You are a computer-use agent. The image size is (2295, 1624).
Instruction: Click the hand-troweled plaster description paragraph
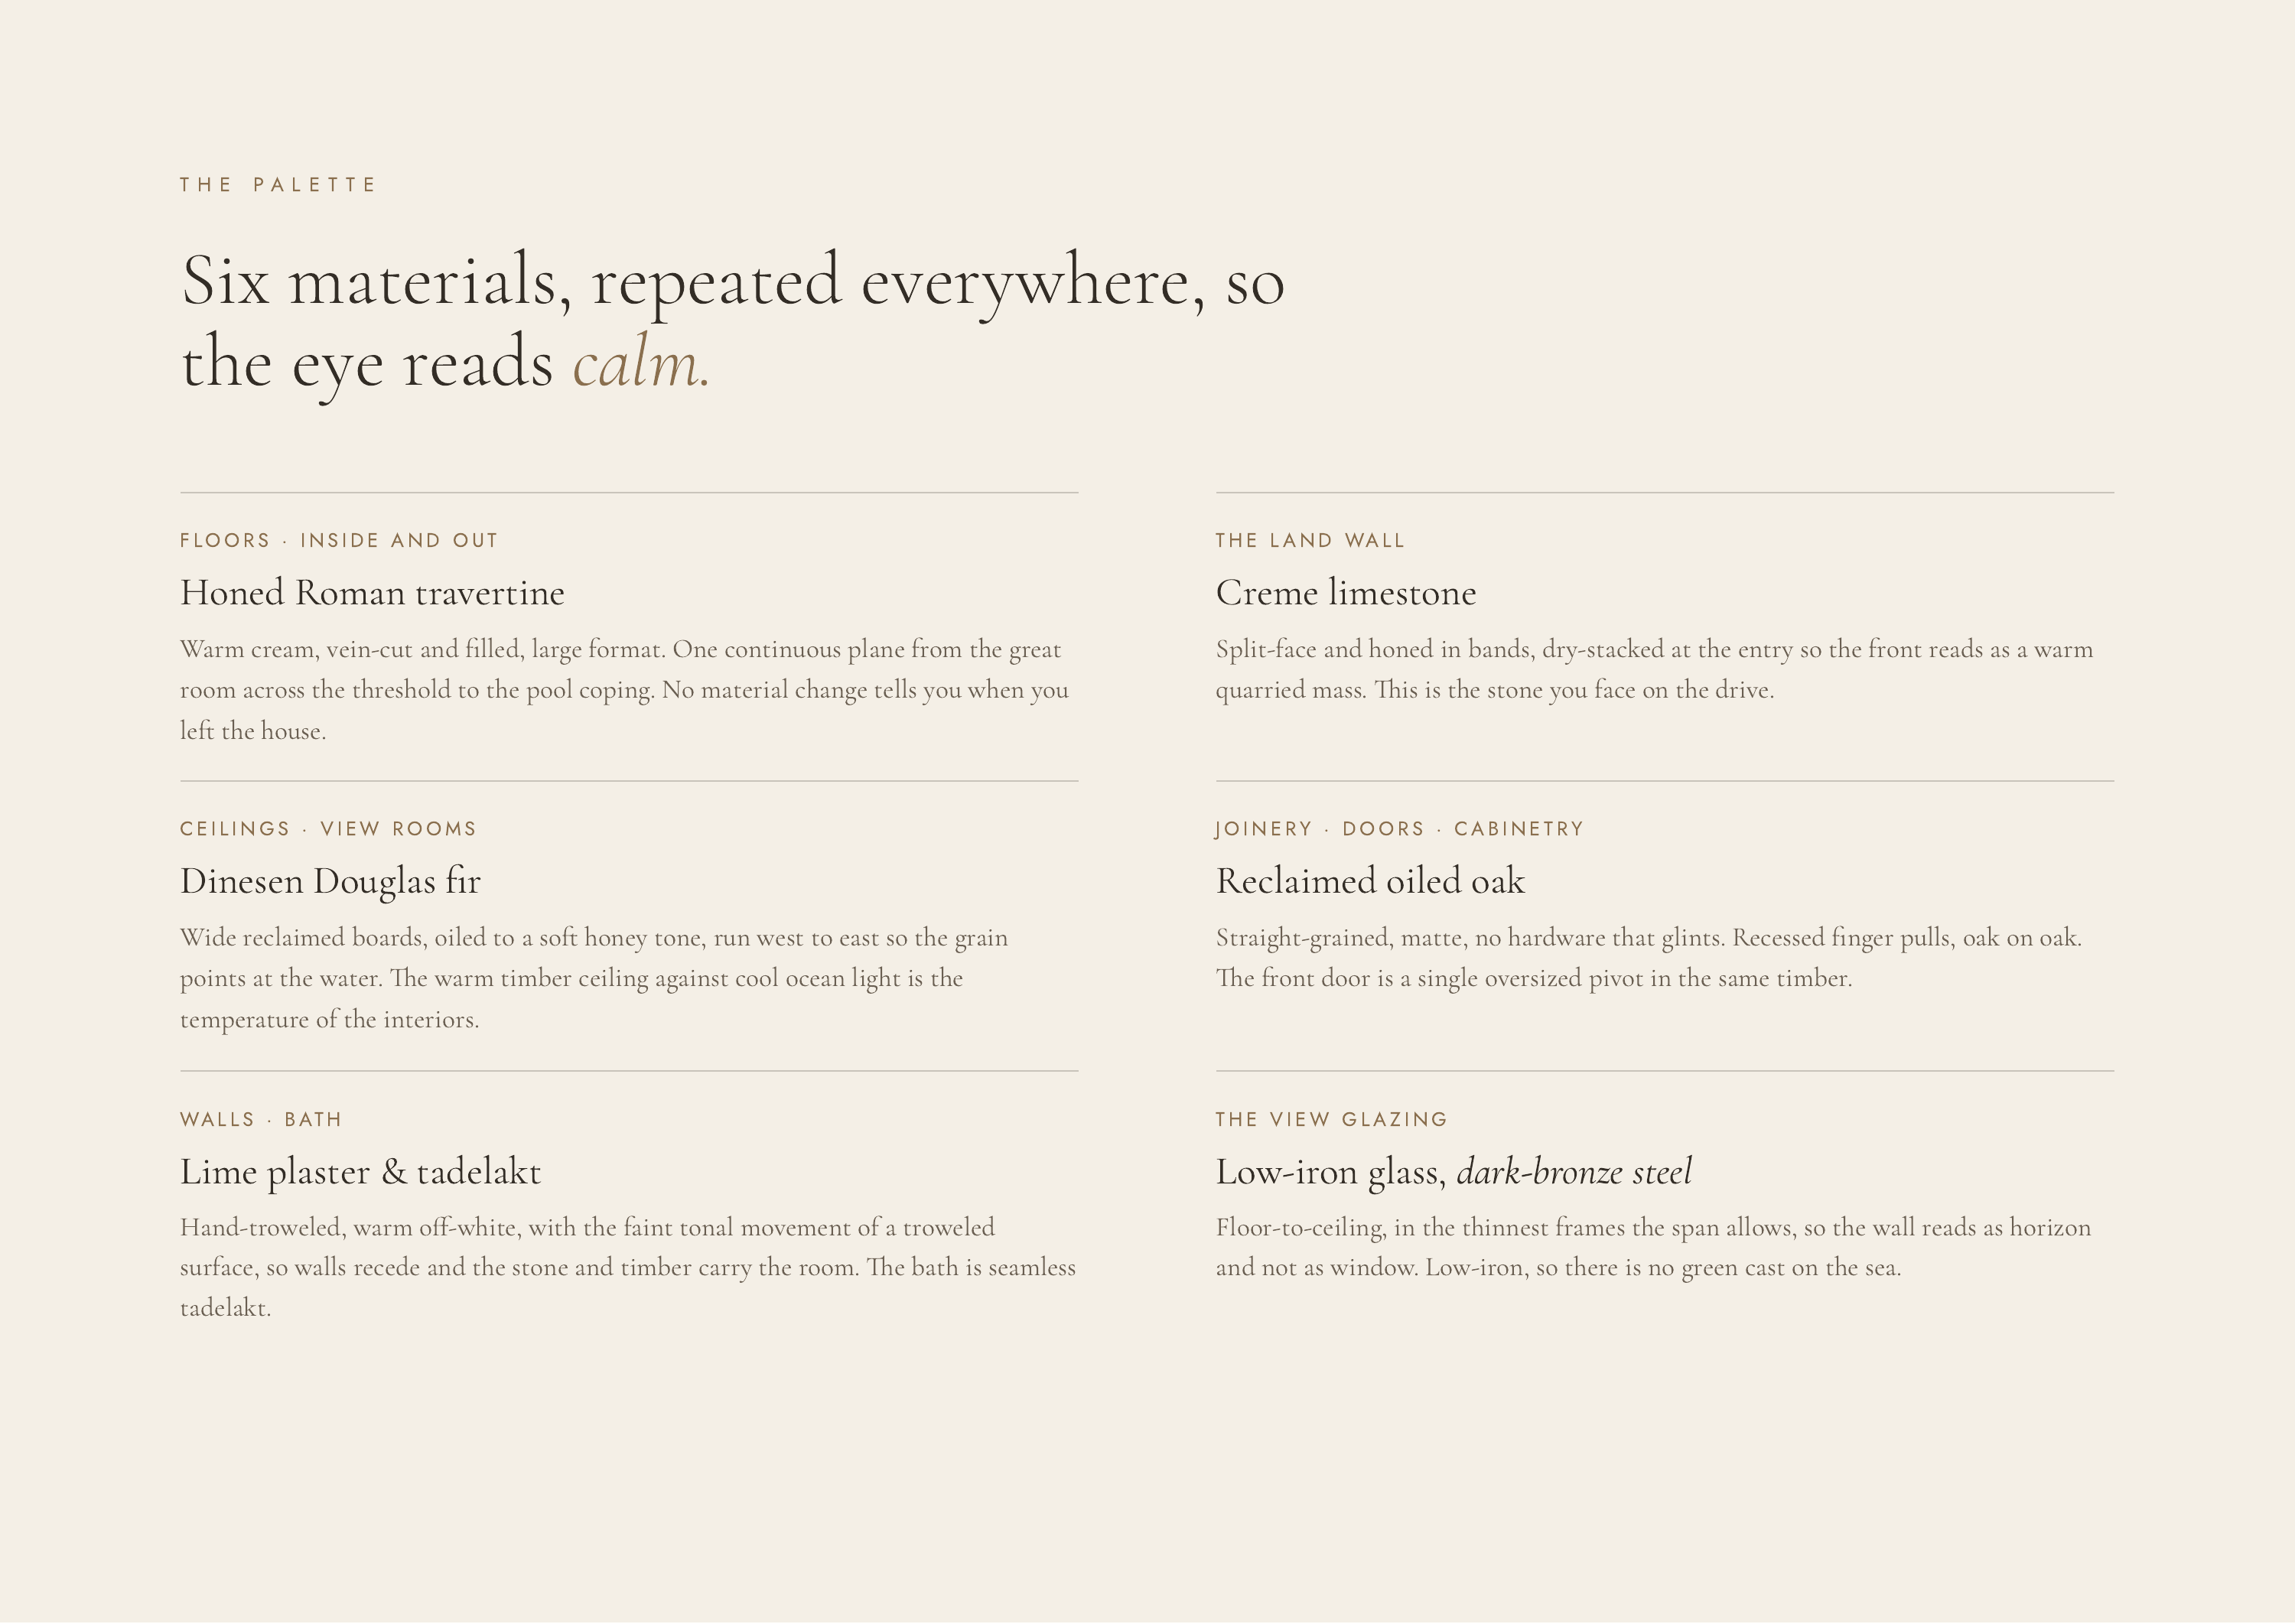pyautogui.click(x=628, y=1268)
